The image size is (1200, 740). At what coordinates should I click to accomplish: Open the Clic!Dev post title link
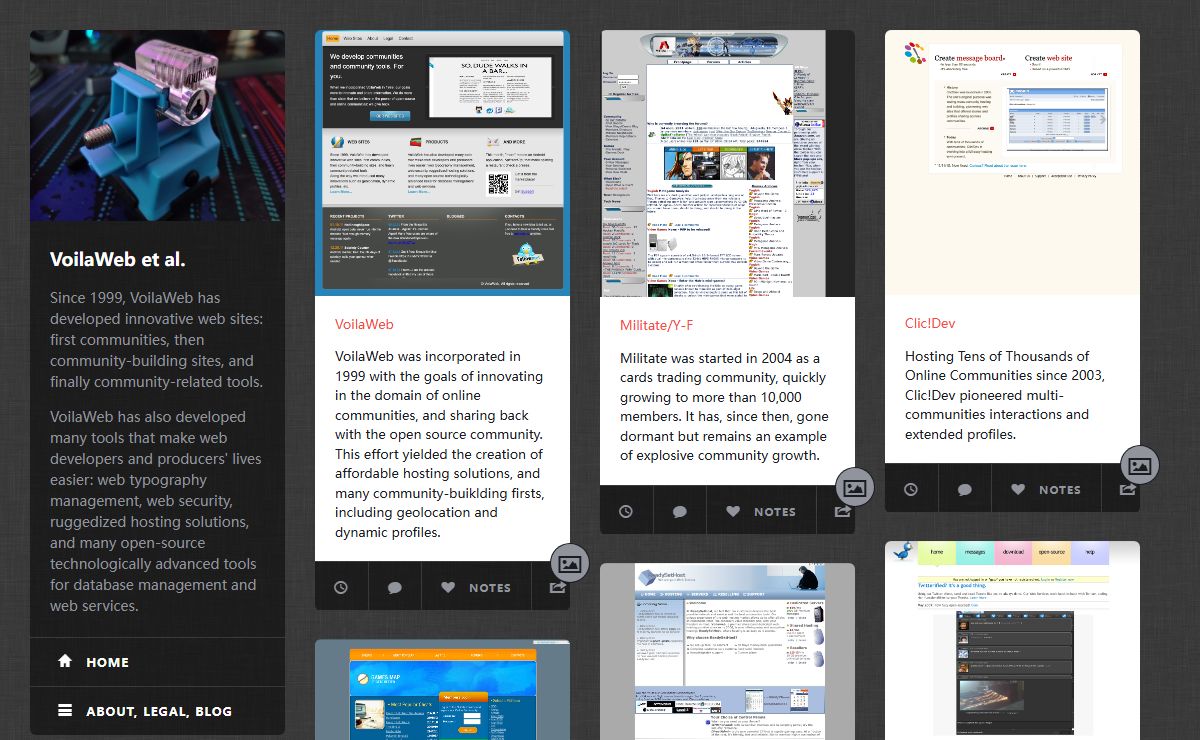click(x=931, y=324)
